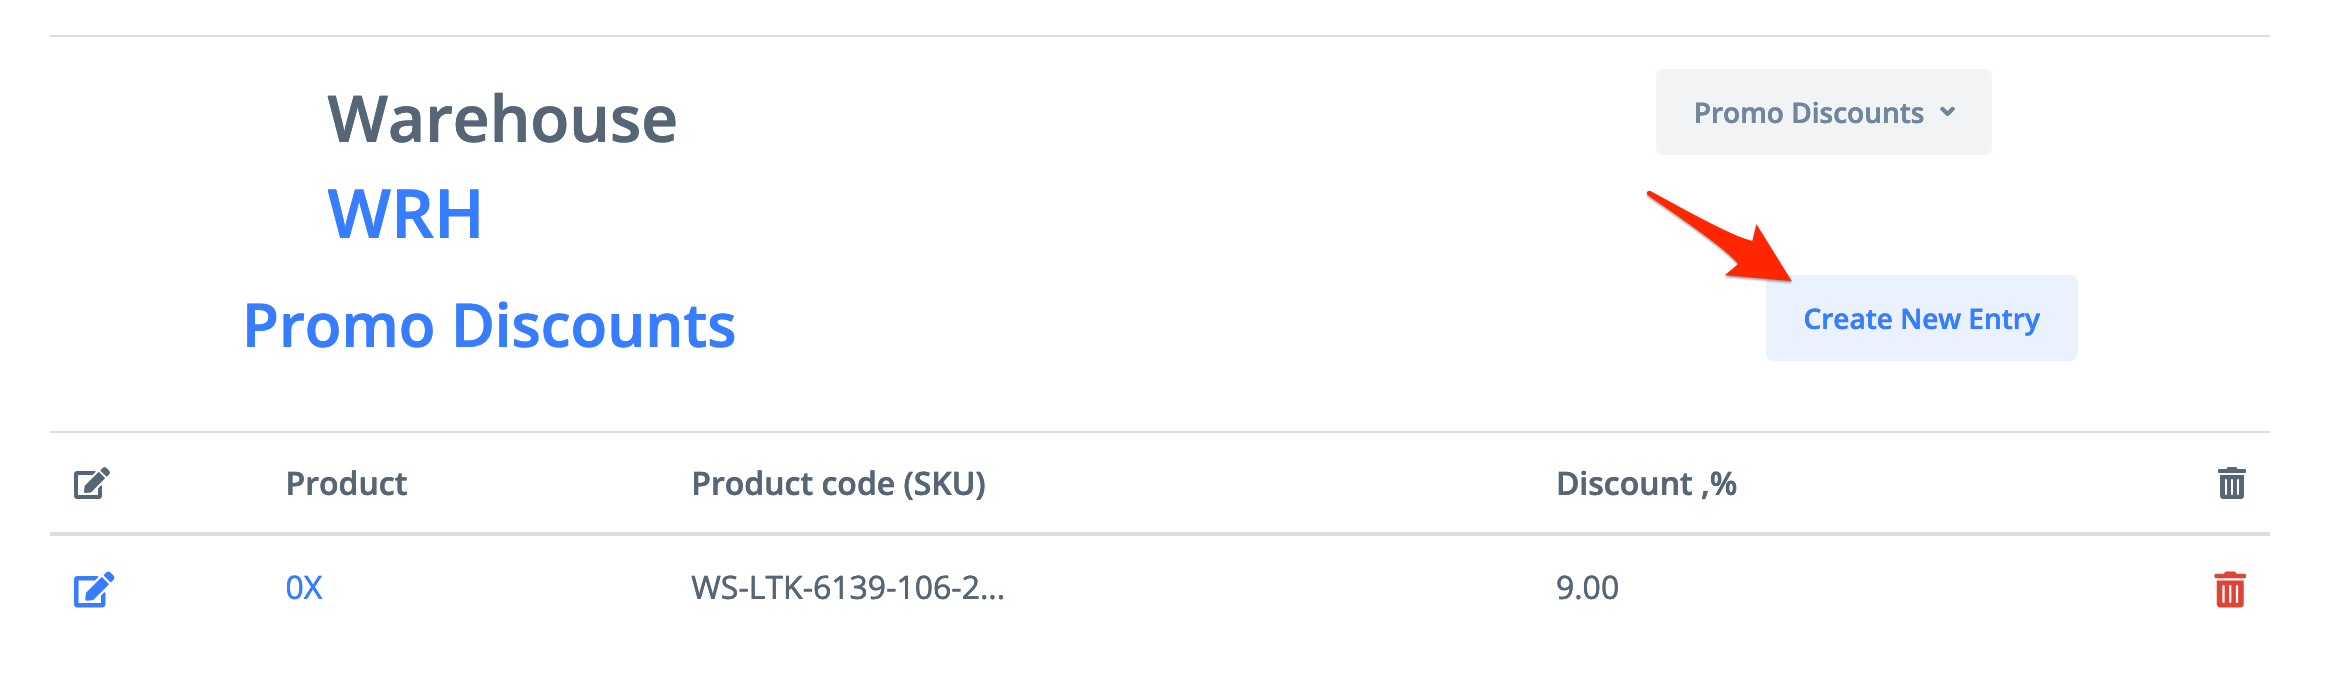Image resolution: width=2342 pixels, height=694 pixels.
Task: Open the Promo Discounts dropdown menu
Action: (x=1822, y=113)
